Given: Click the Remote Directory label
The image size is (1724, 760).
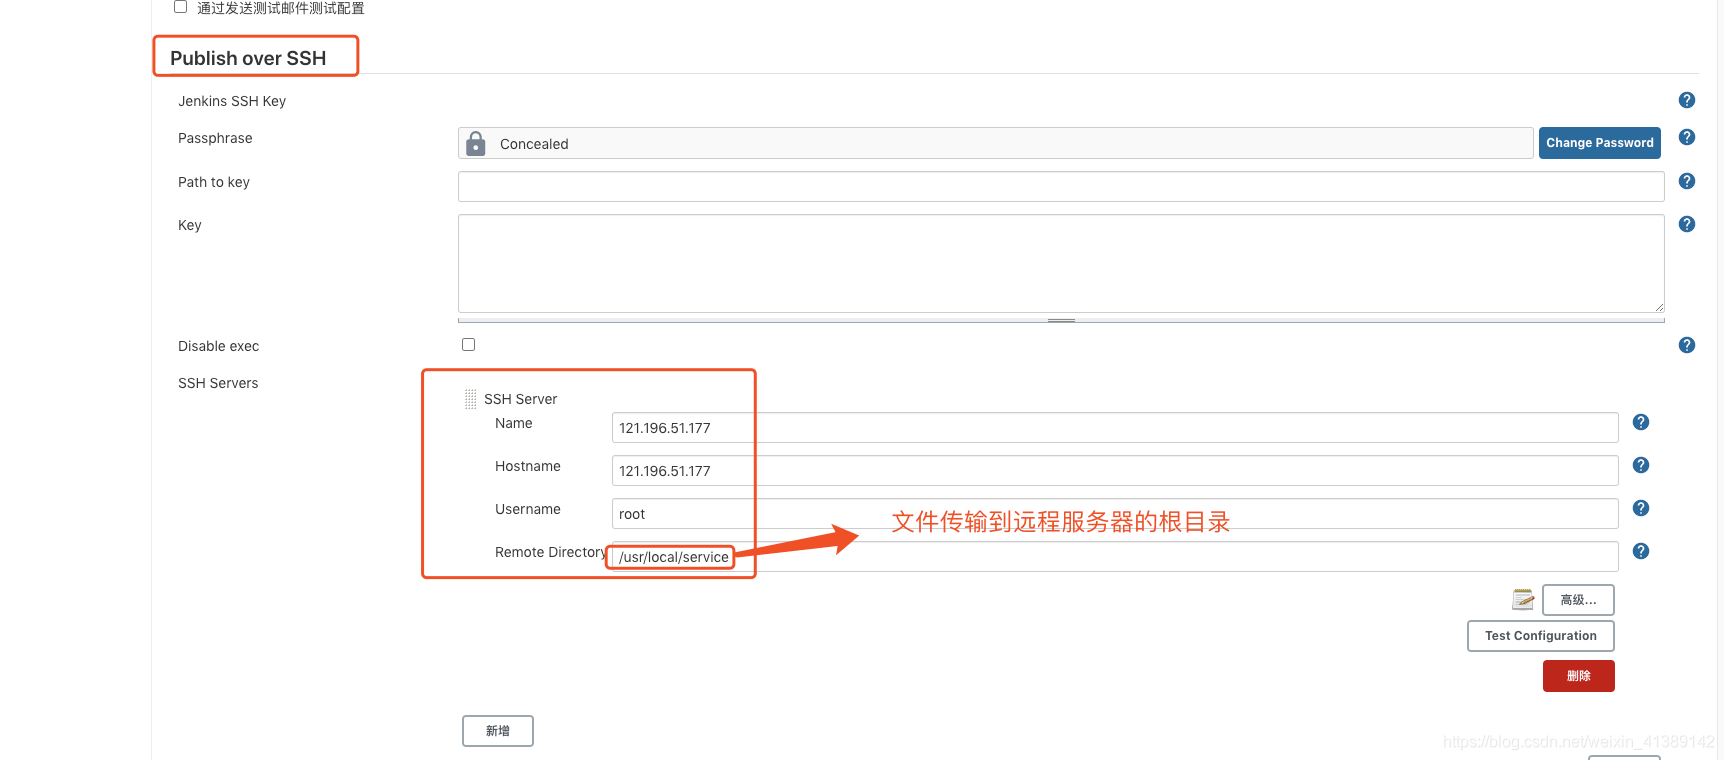Looking at the screenshot, I should (551, 552).
